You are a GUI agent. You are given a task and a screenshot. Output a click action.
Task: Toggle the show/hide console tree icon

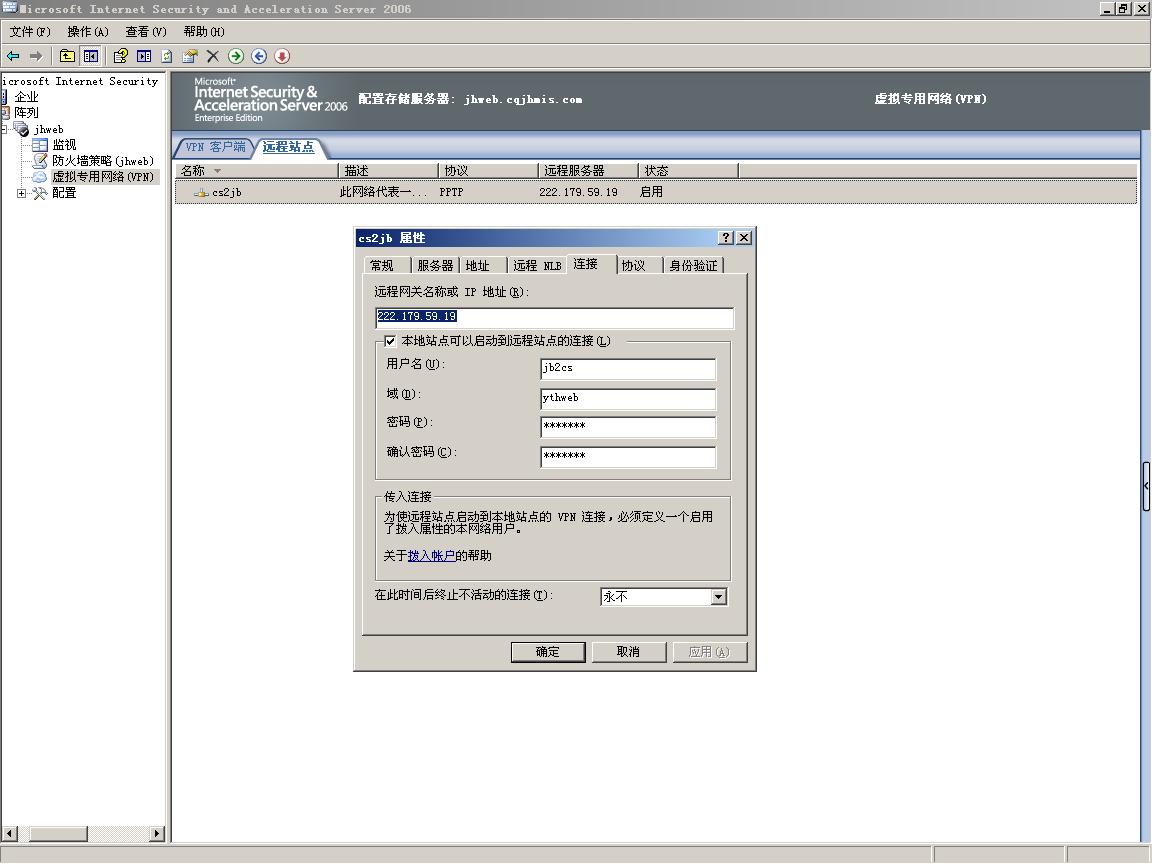click(90, 56)
